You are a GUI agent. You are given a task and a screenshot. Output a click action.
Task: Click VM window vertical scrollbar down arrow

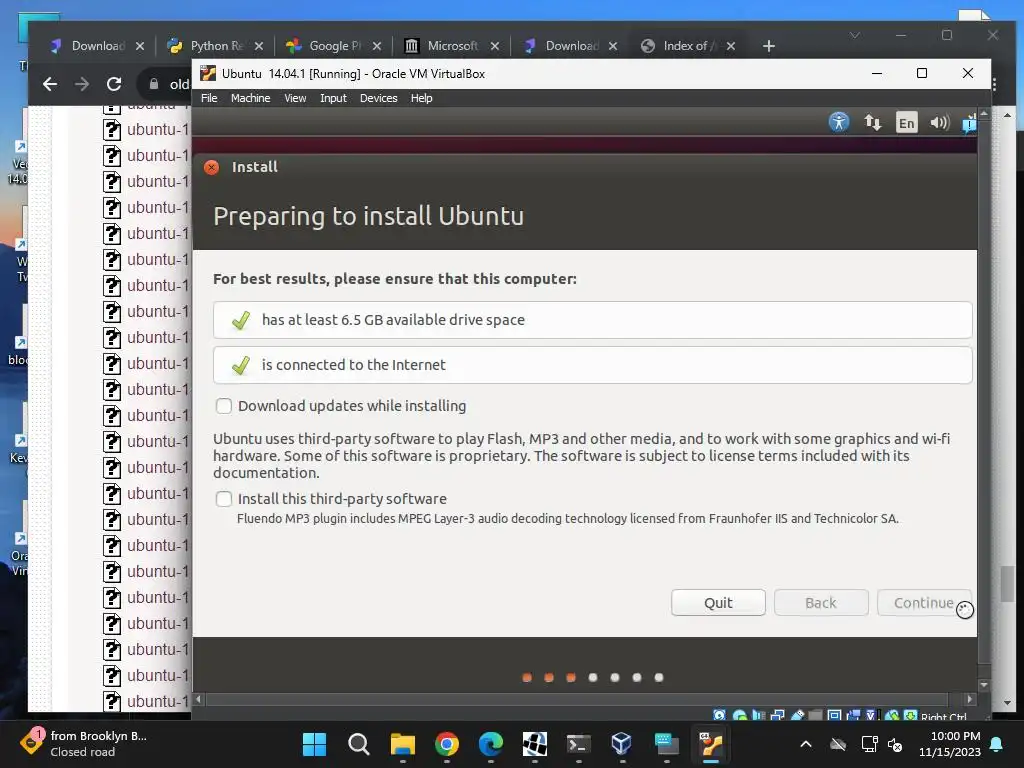coord(984,685)
